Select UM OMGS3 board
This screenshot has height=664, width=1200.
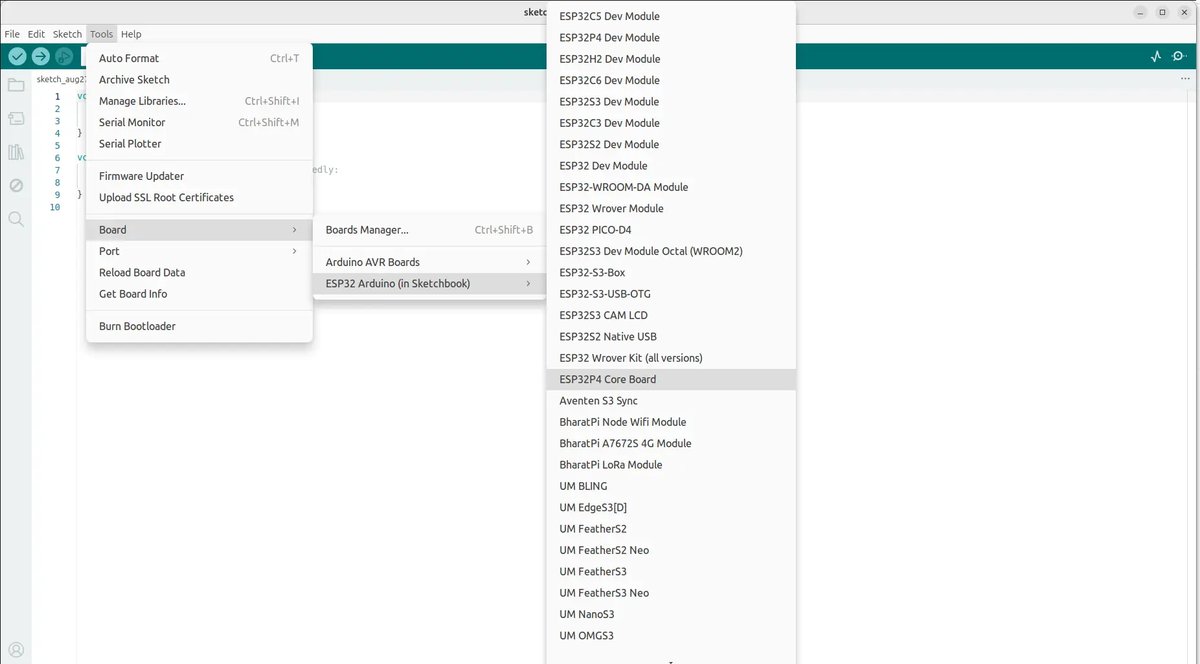(671, 635)
